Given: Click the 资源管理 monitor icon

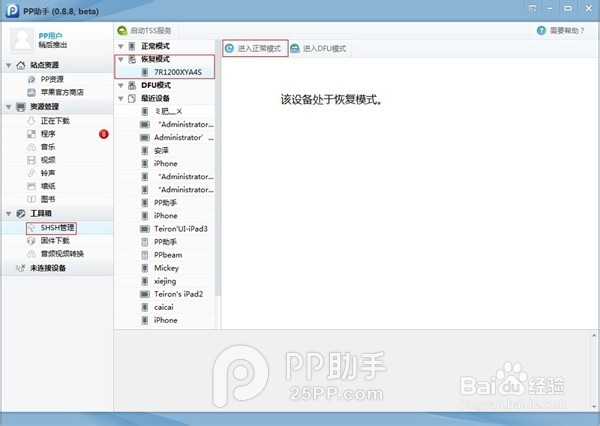Looking at the screenshot, I should 21,107.
